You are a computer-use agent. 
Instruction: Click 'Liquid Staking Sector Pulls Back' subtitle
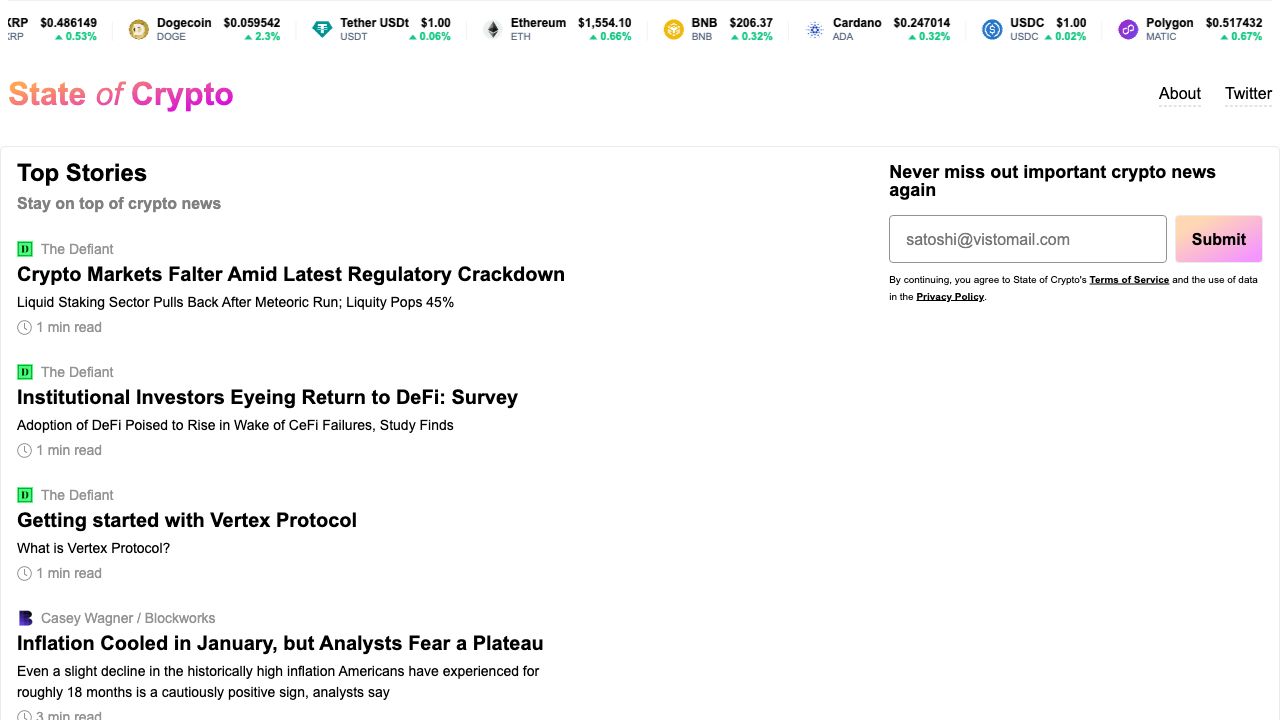click(236, 302)
